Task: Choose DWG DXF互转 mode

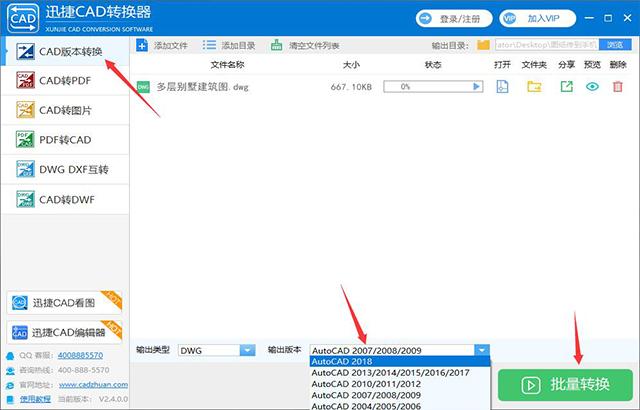Action: (65, 169)
